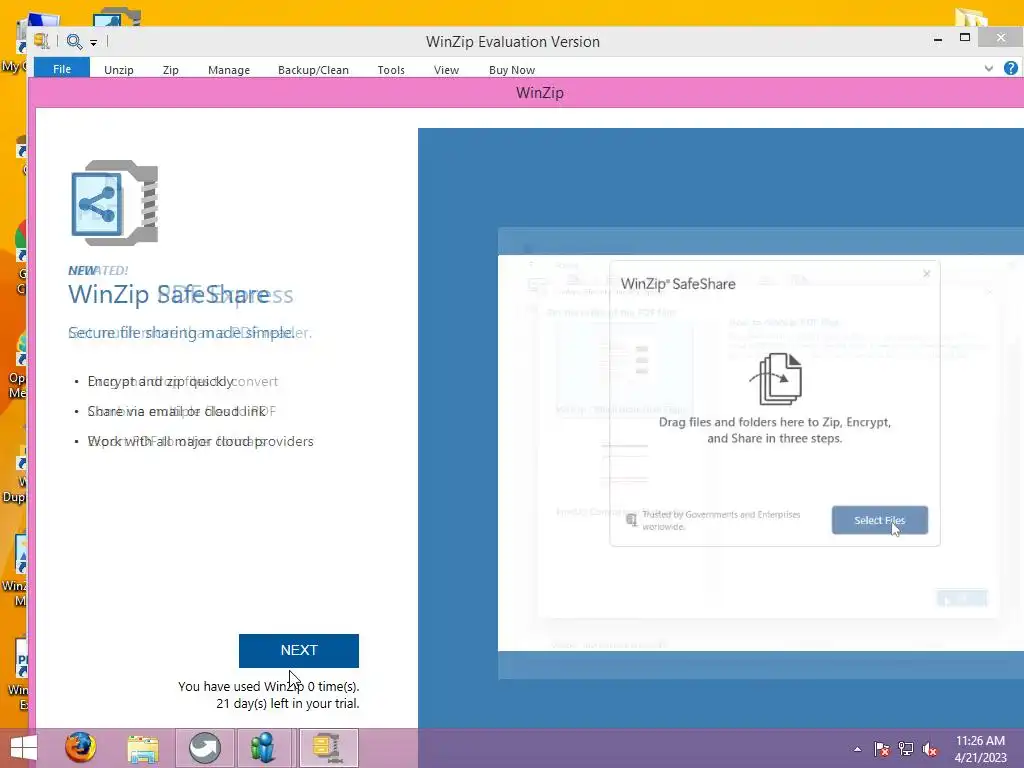Open the Manage tab
The height and width of the screenshot is (768, 1024).
point(229,70)
